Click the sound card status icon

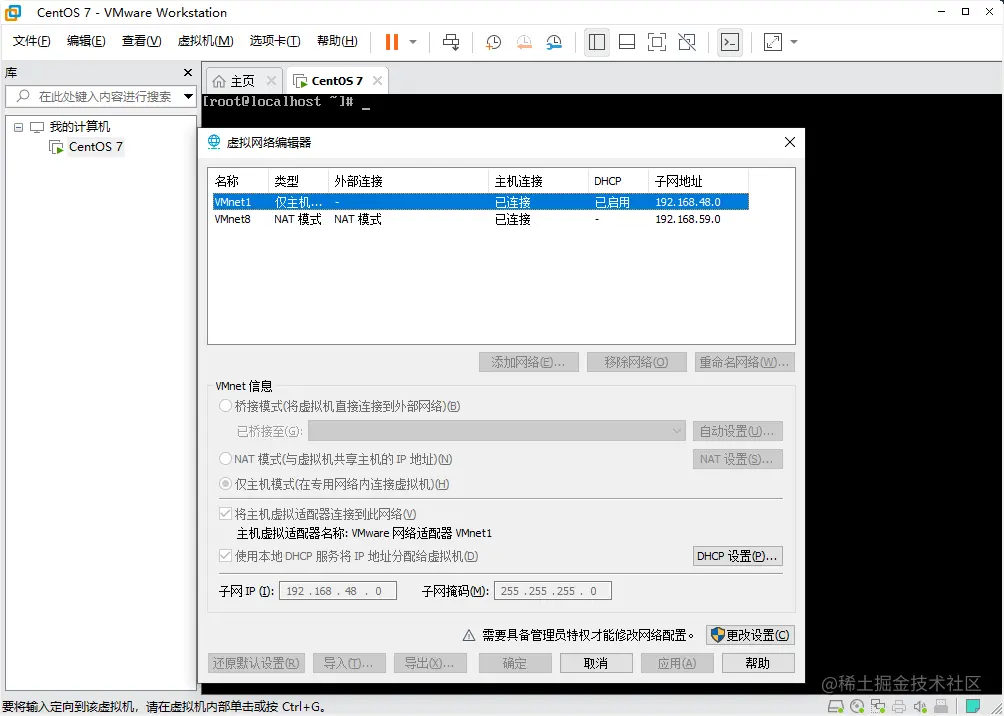[920, 707]
